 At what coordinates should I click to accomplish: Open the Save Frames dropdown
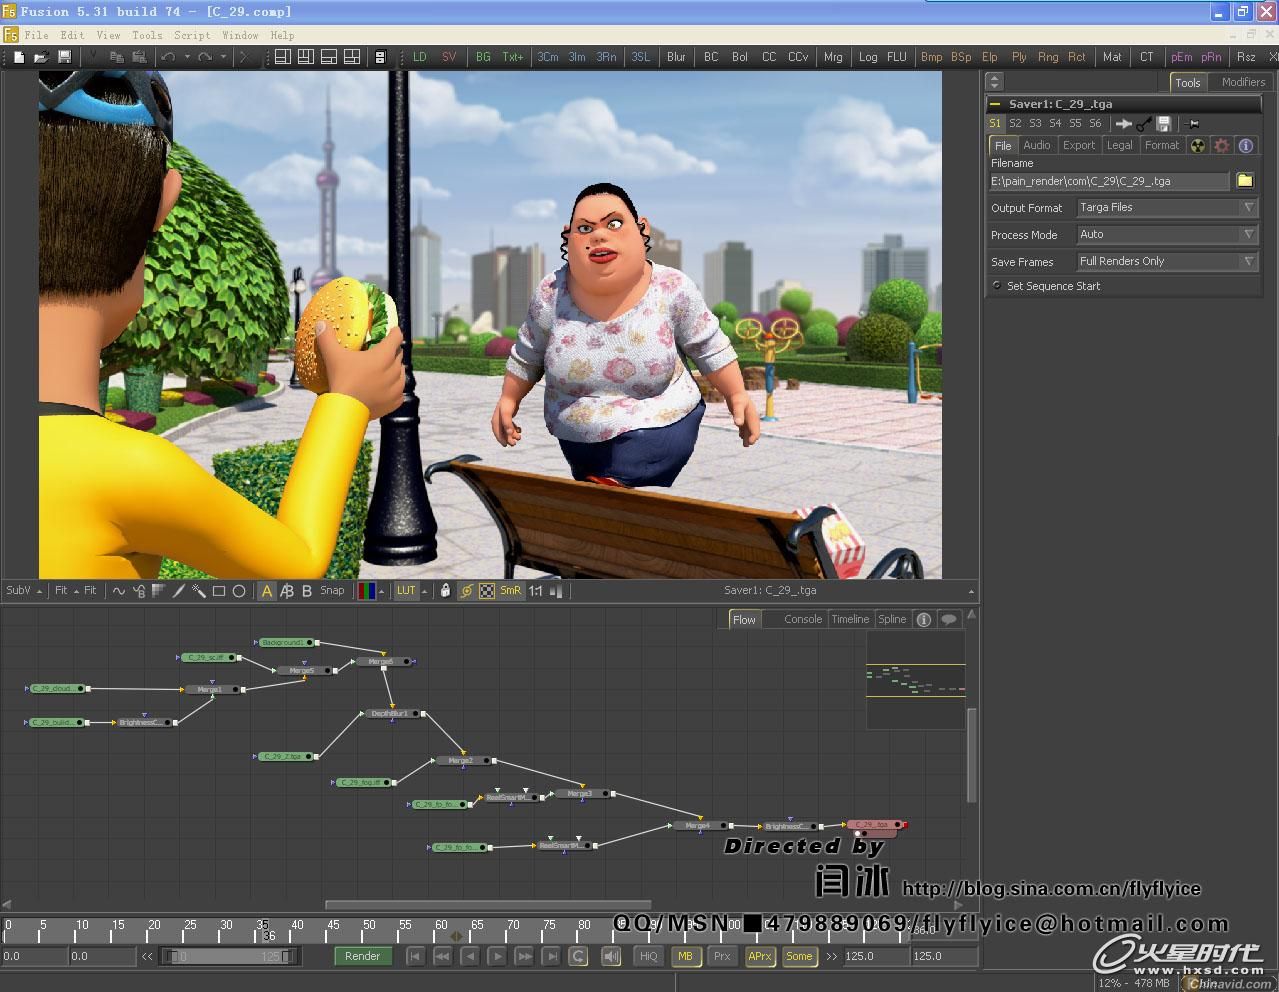pos(1166,261)
